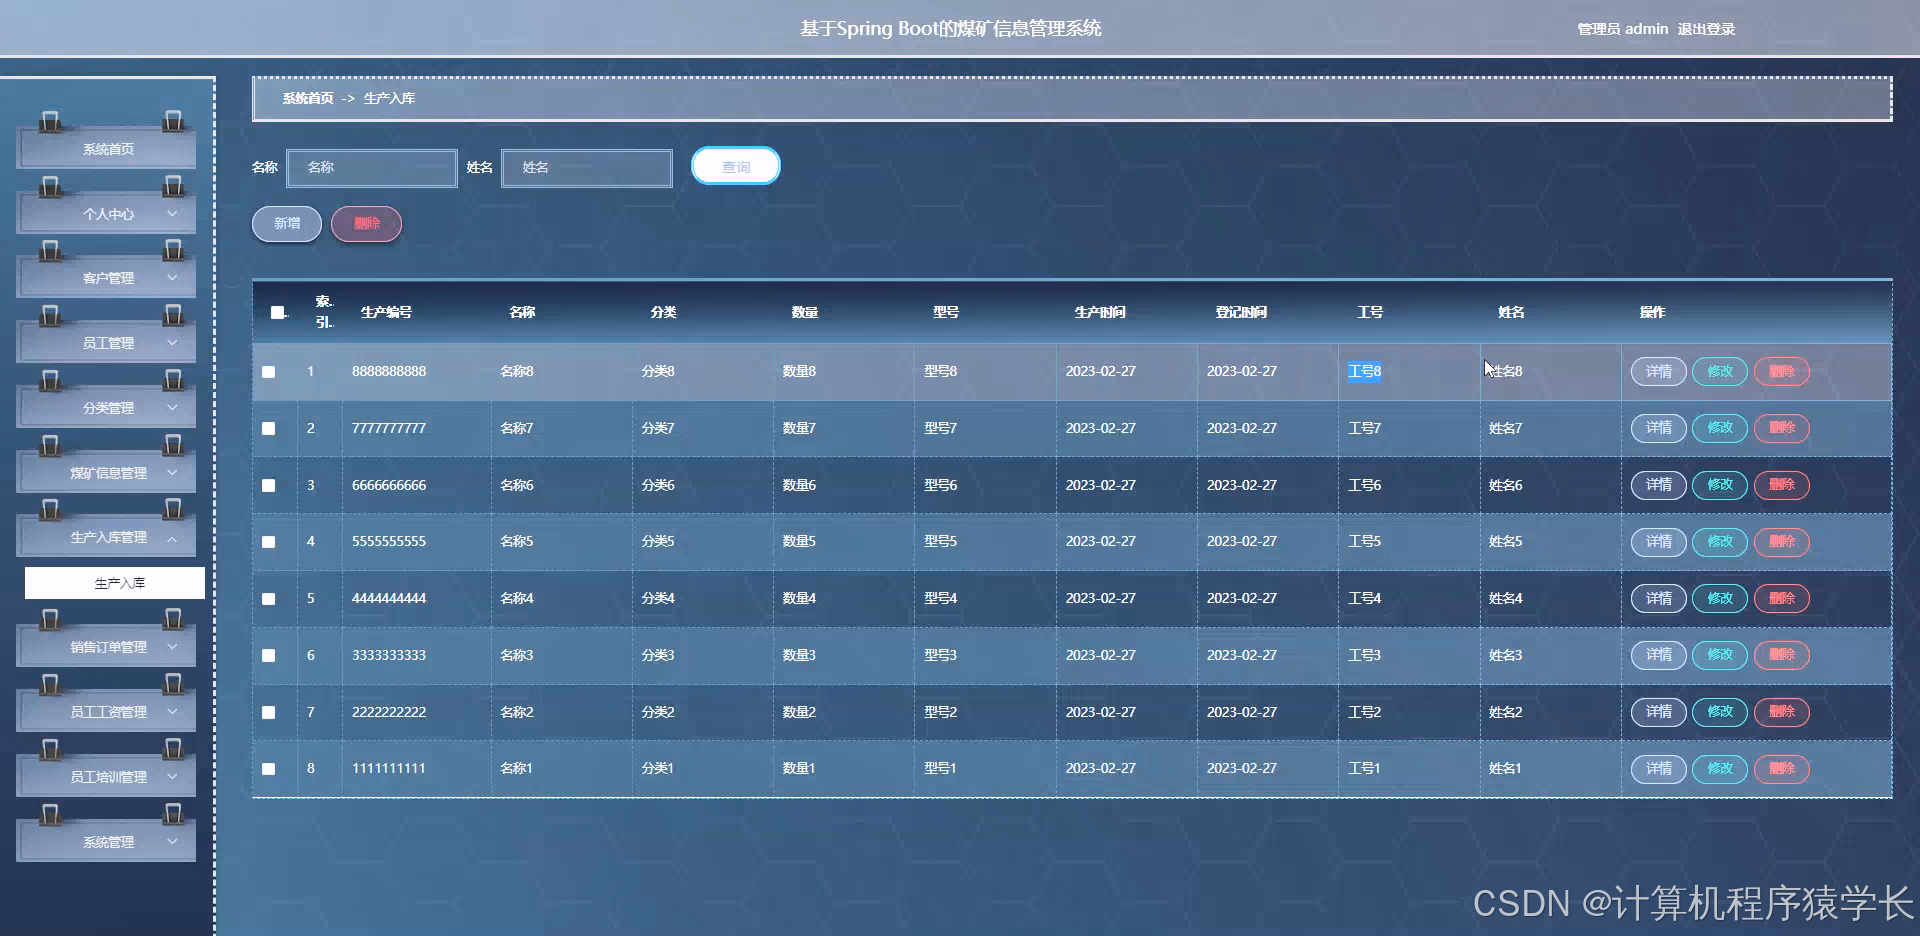Open 详情 for row 名称6
The image size is (1920, 936).
pos(1659,485)
